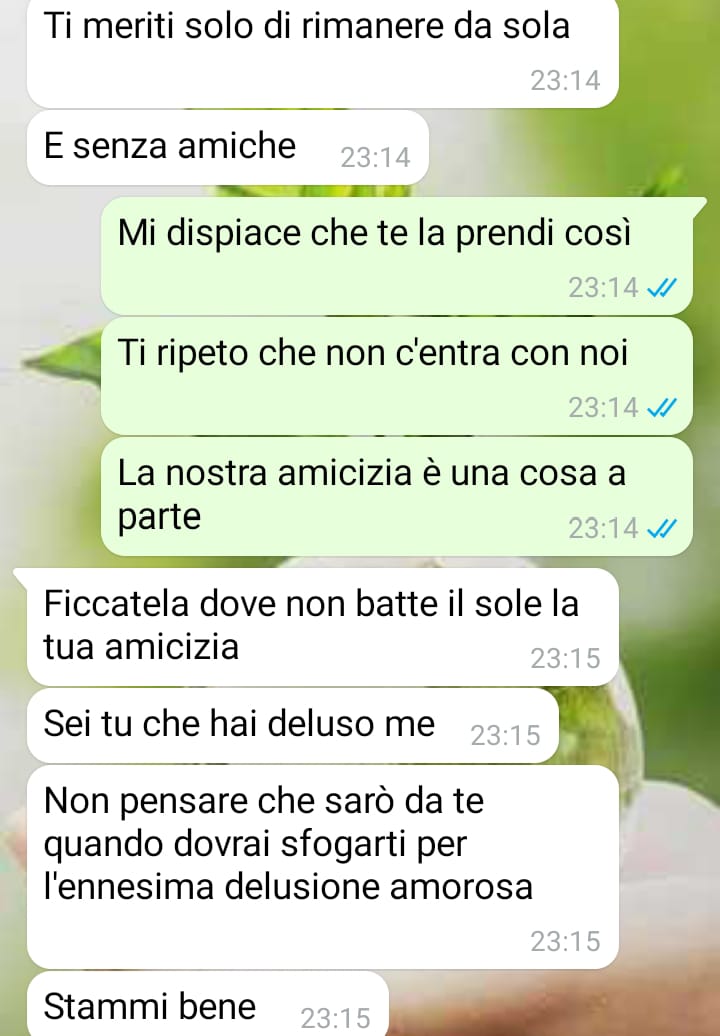720x1036 pixels.
Task: Tap the 'Ti meriti solo di rimanere da sola' message
Action: [x=322, y=54]
